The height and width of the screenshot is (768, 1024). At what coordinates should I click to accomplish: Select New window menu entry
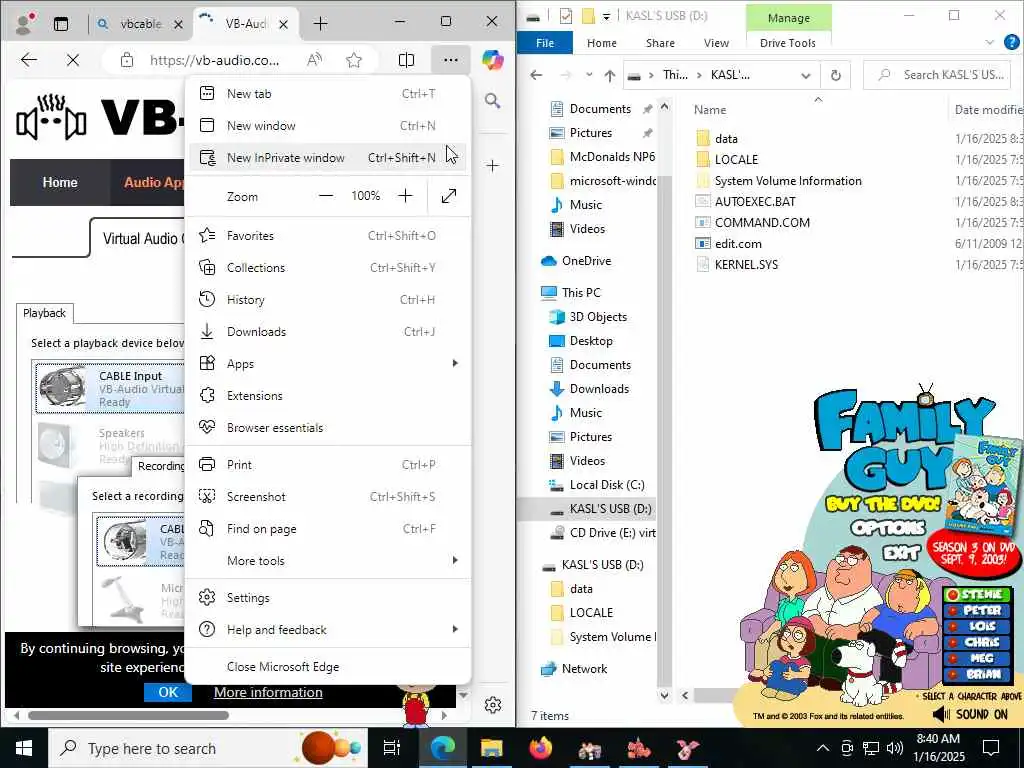click(x=328, y=125)
